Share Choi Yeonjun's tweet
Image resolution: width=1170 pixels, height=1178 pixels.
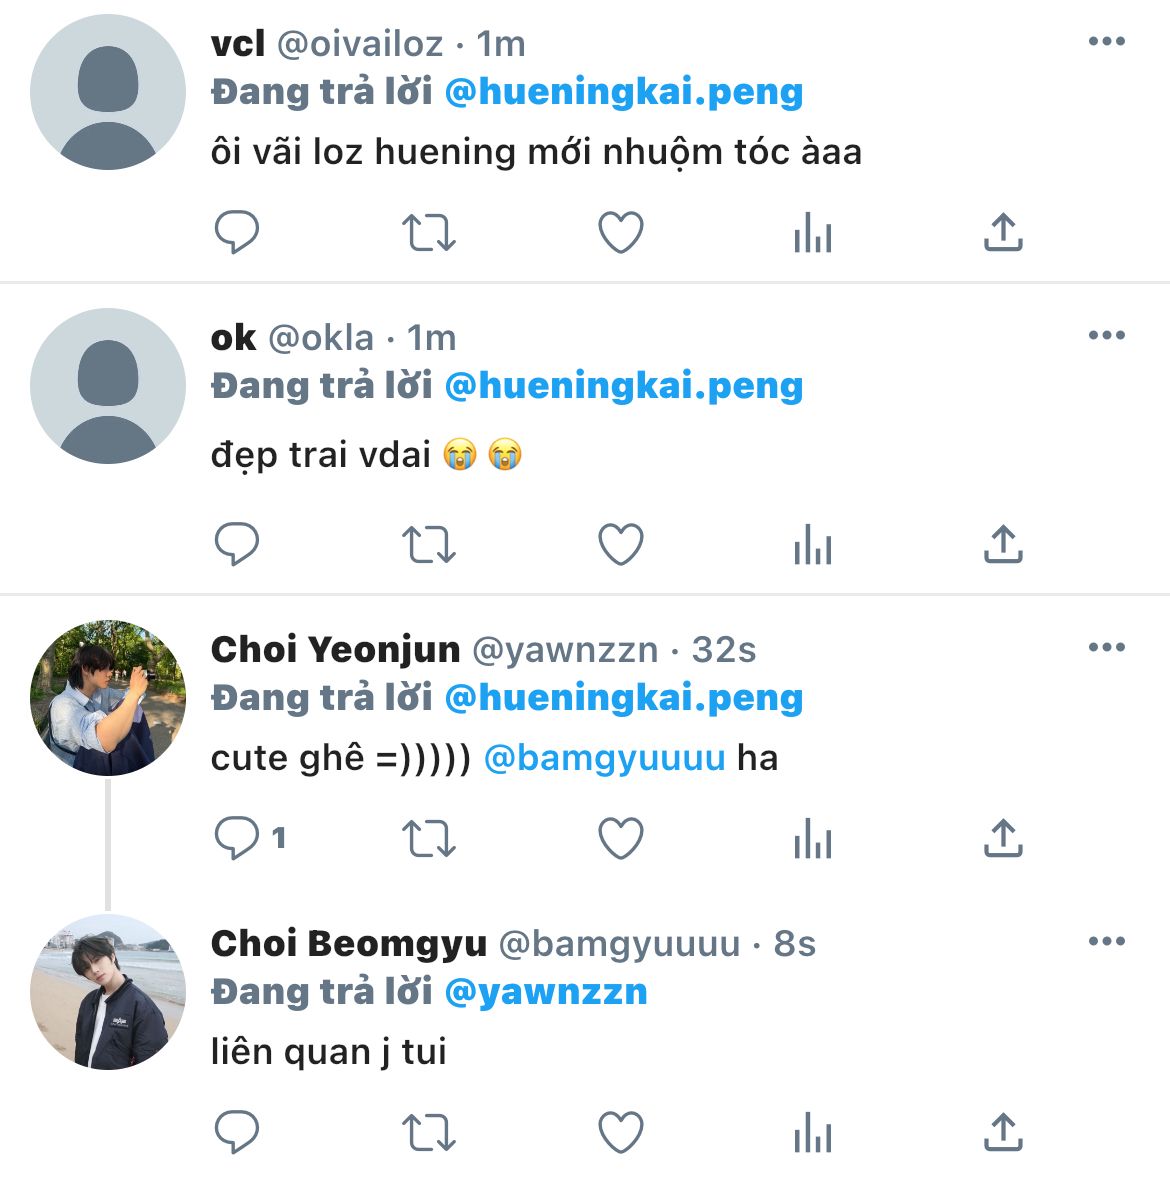[x=1003, y=838]
